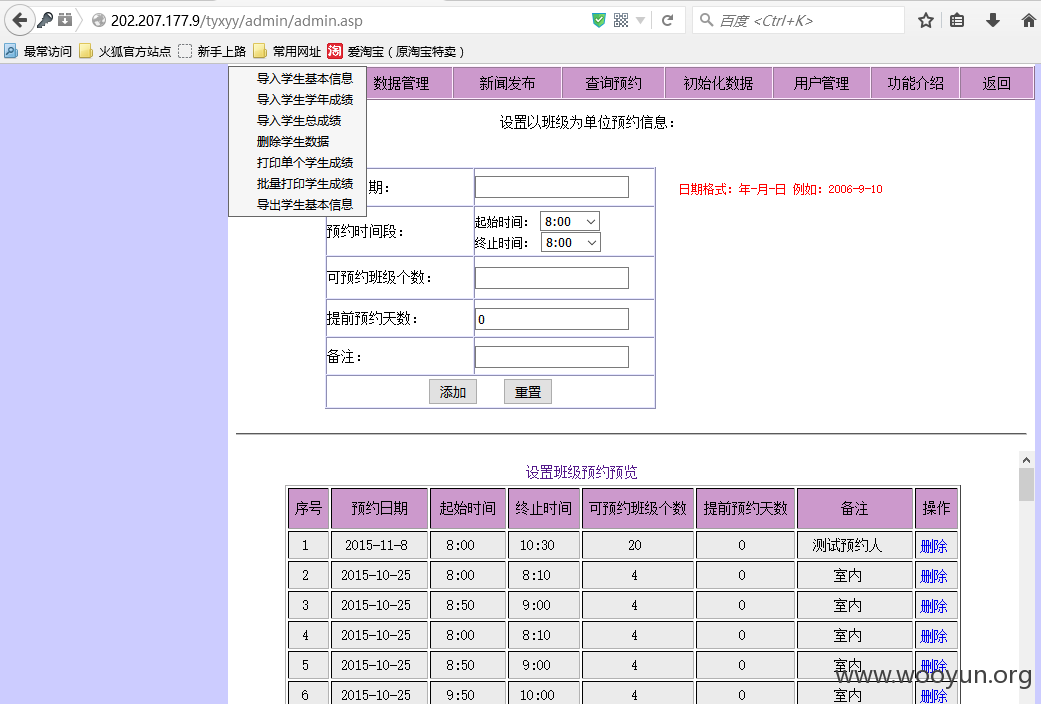Click the 预约日期 column header

click(380, 508)
